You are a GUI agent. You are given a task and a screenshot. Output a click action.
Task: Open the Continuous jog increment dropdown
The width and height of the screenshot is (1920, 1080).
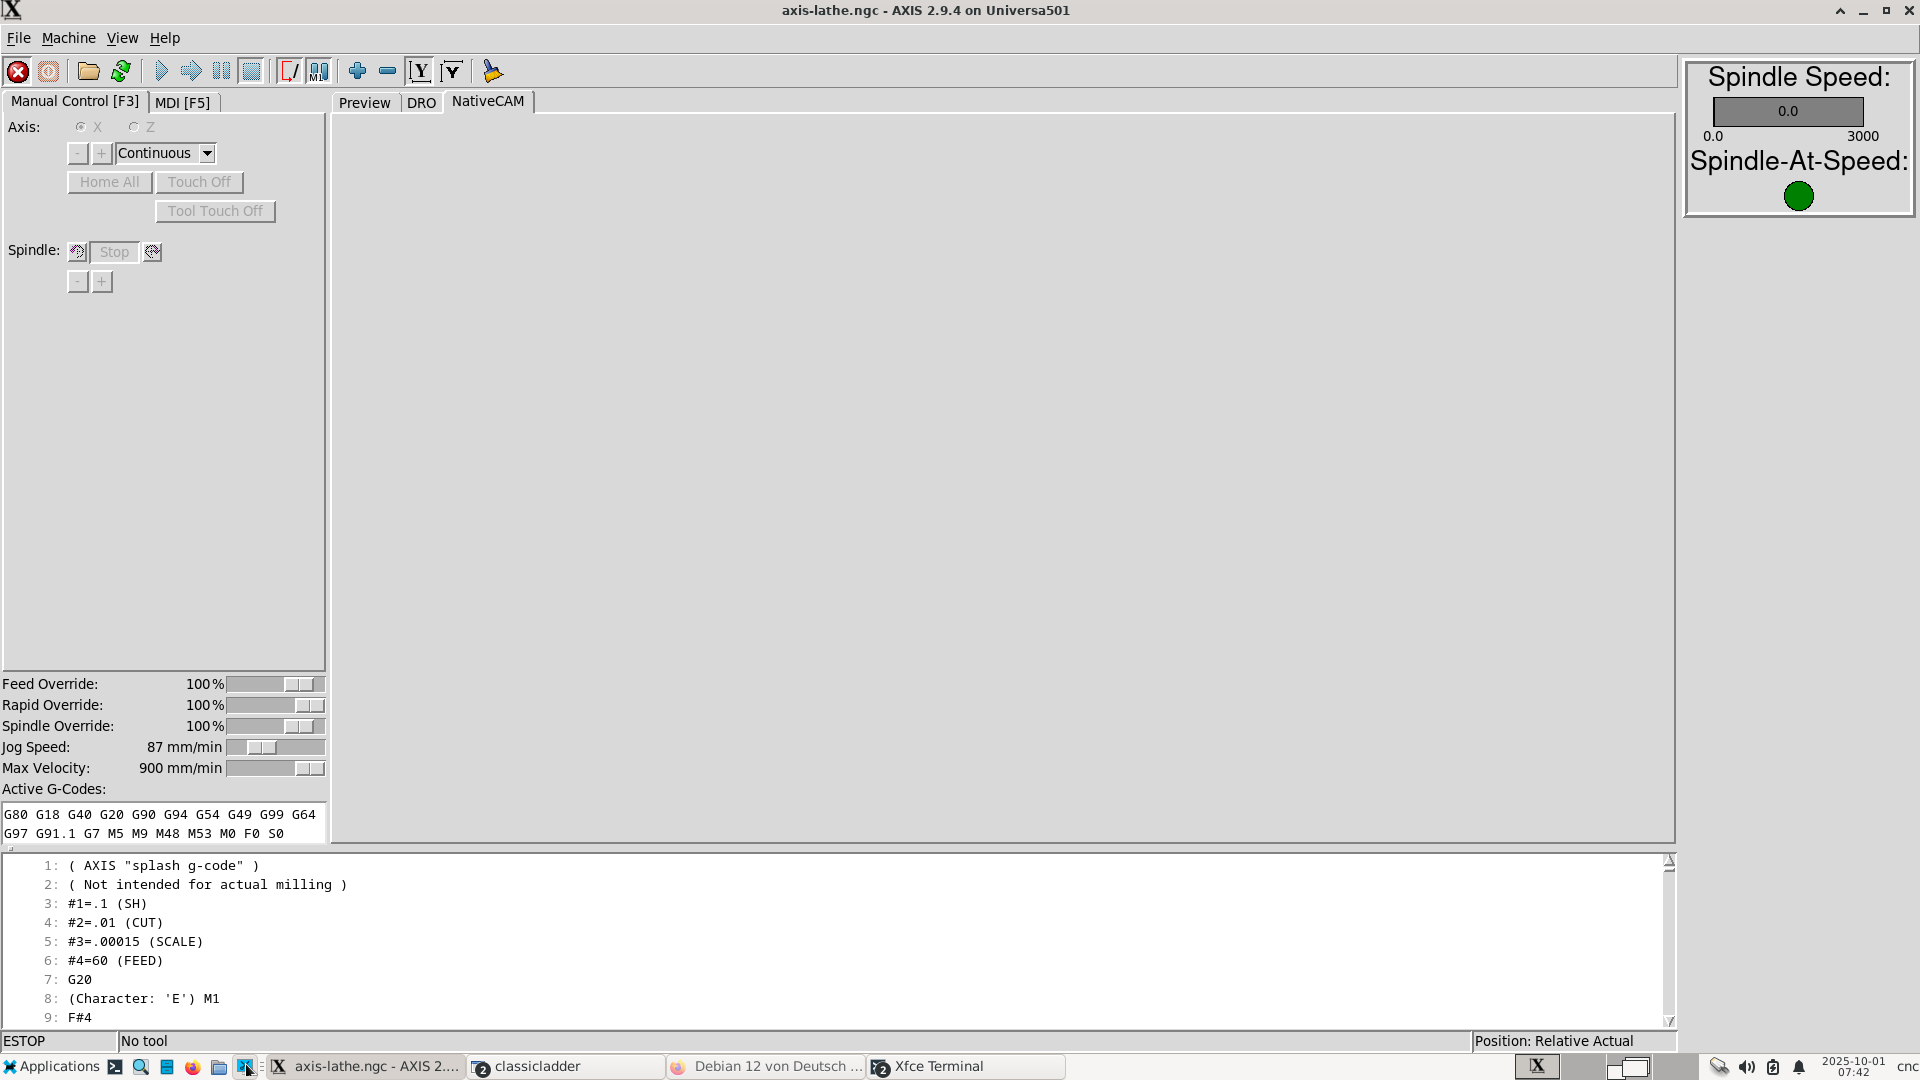click(207, 153)
